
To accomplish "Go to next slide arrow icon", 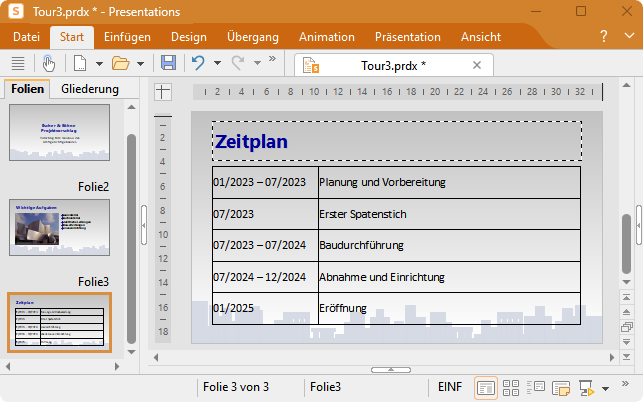I will (x=626, y=342).
